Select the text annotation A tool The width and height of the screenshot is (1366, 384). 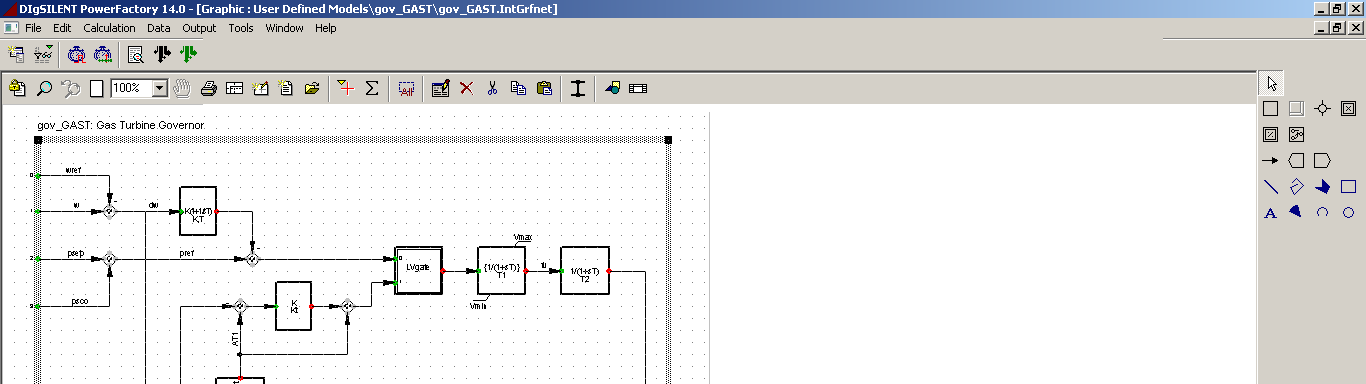point(1270,212)
